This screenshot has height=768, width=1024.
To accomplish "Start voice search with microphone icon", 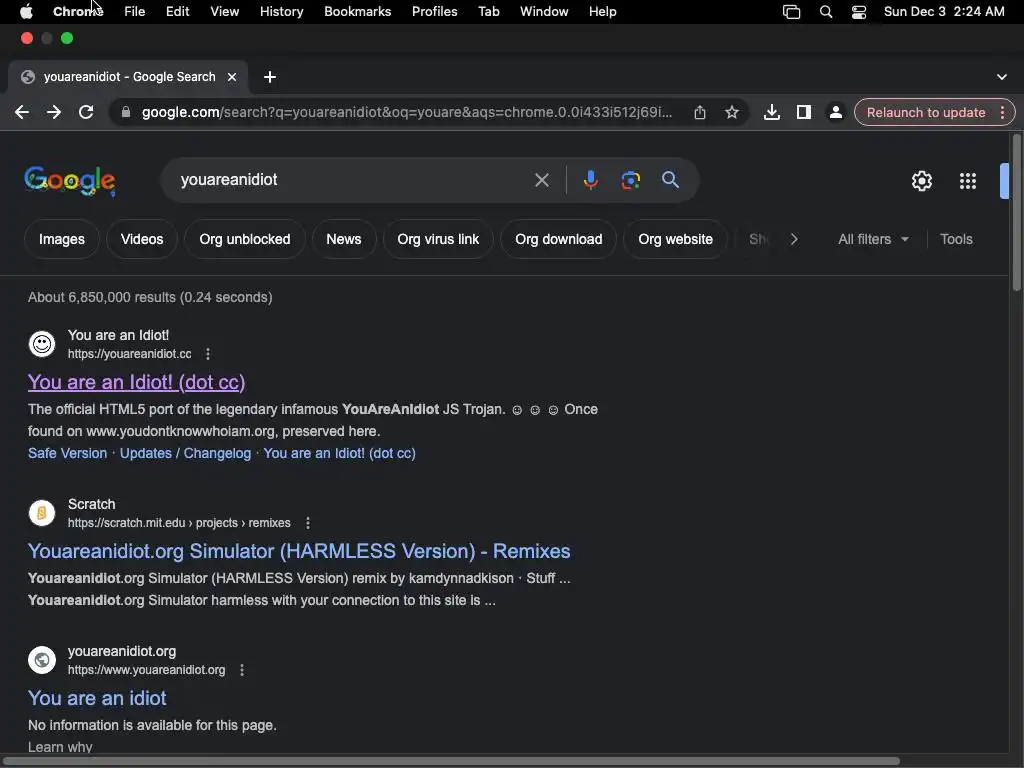I will pyautogui.click(x=590, y=180).
